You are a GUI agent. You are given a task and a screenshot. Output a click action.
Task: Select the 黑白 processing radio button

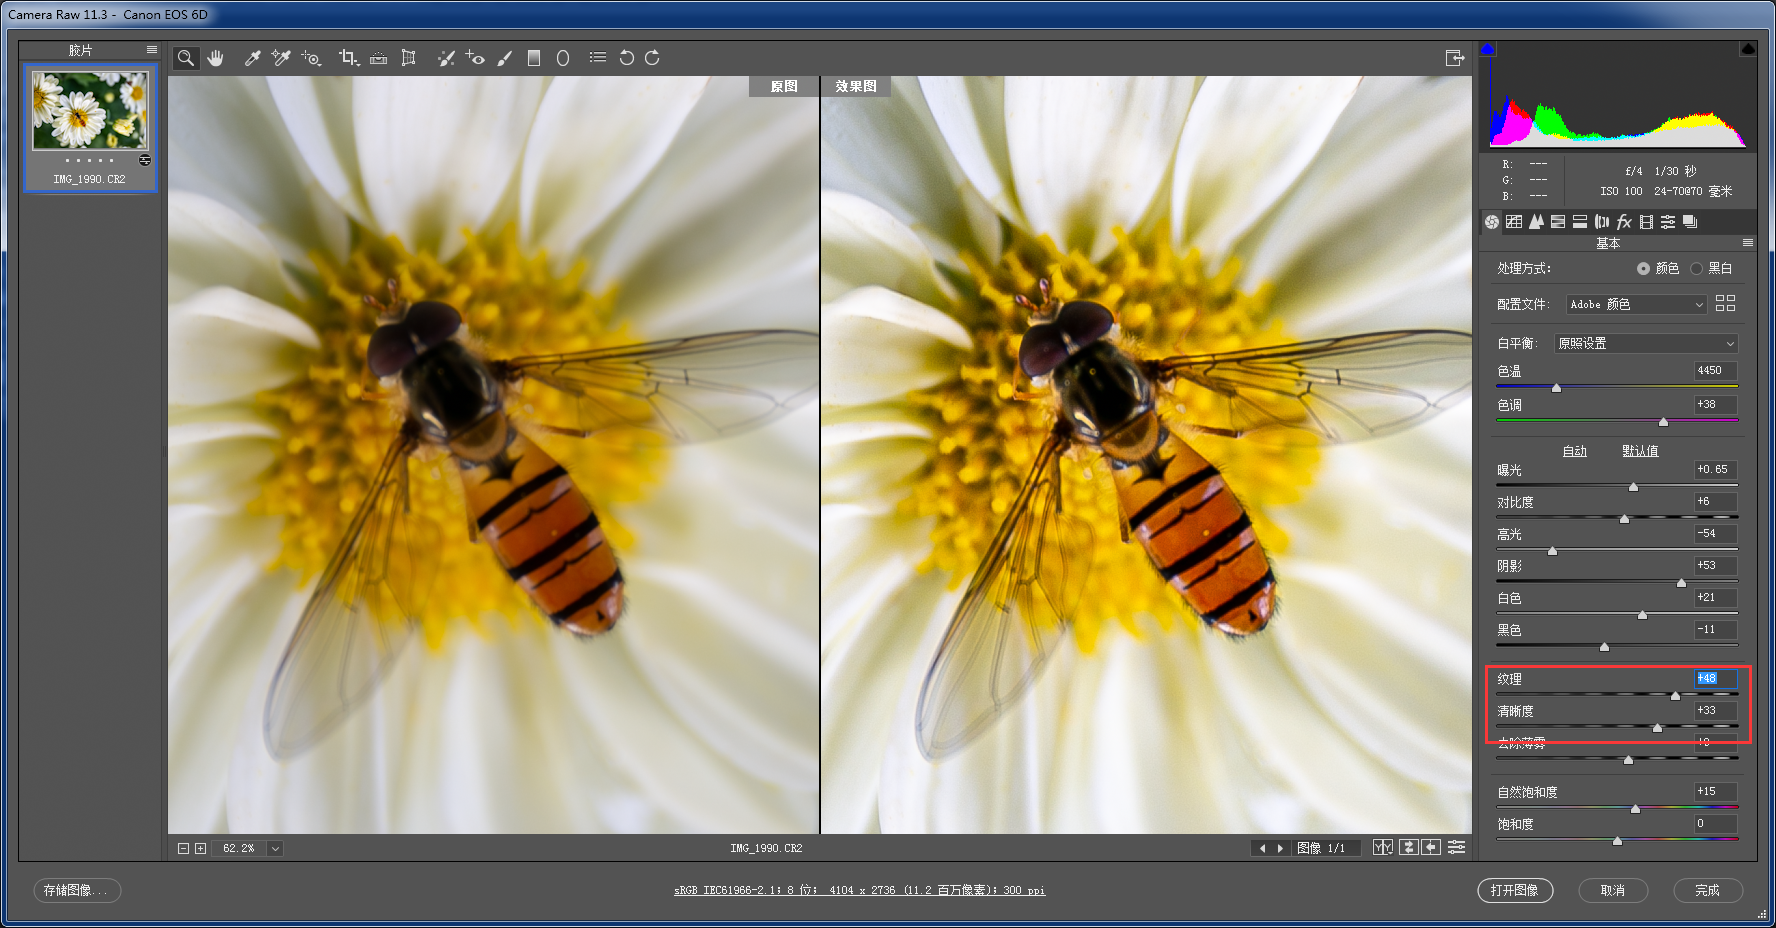pos(1696,268)
